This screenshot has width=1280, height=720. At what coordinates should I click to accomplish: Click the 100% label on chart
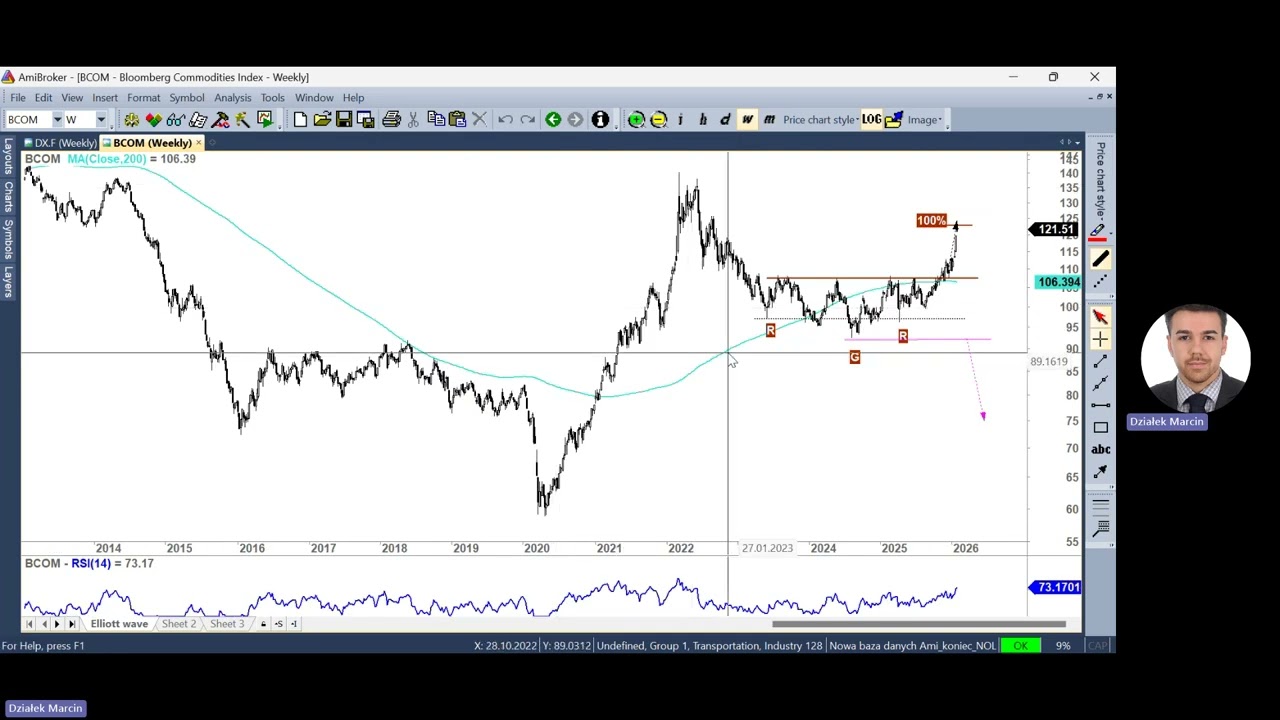point(931,221)
